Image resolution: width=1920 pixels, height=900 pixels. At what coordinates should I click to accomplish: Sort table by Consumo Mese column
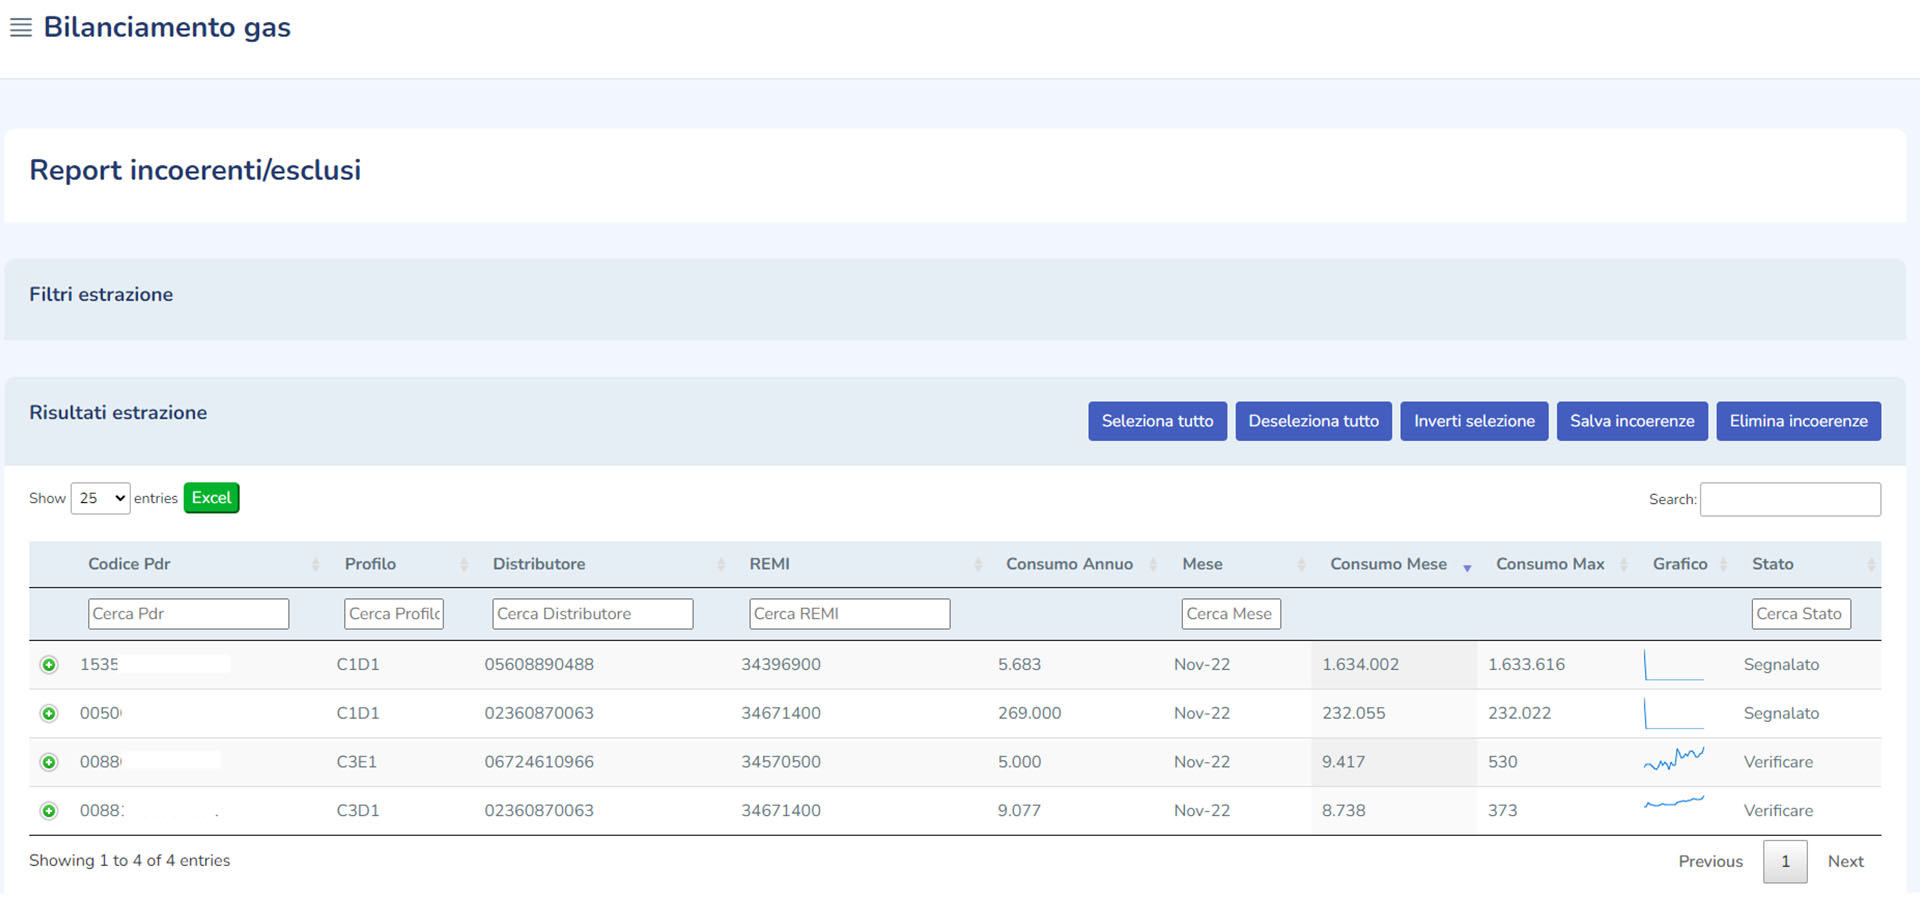coord(1388,564)
